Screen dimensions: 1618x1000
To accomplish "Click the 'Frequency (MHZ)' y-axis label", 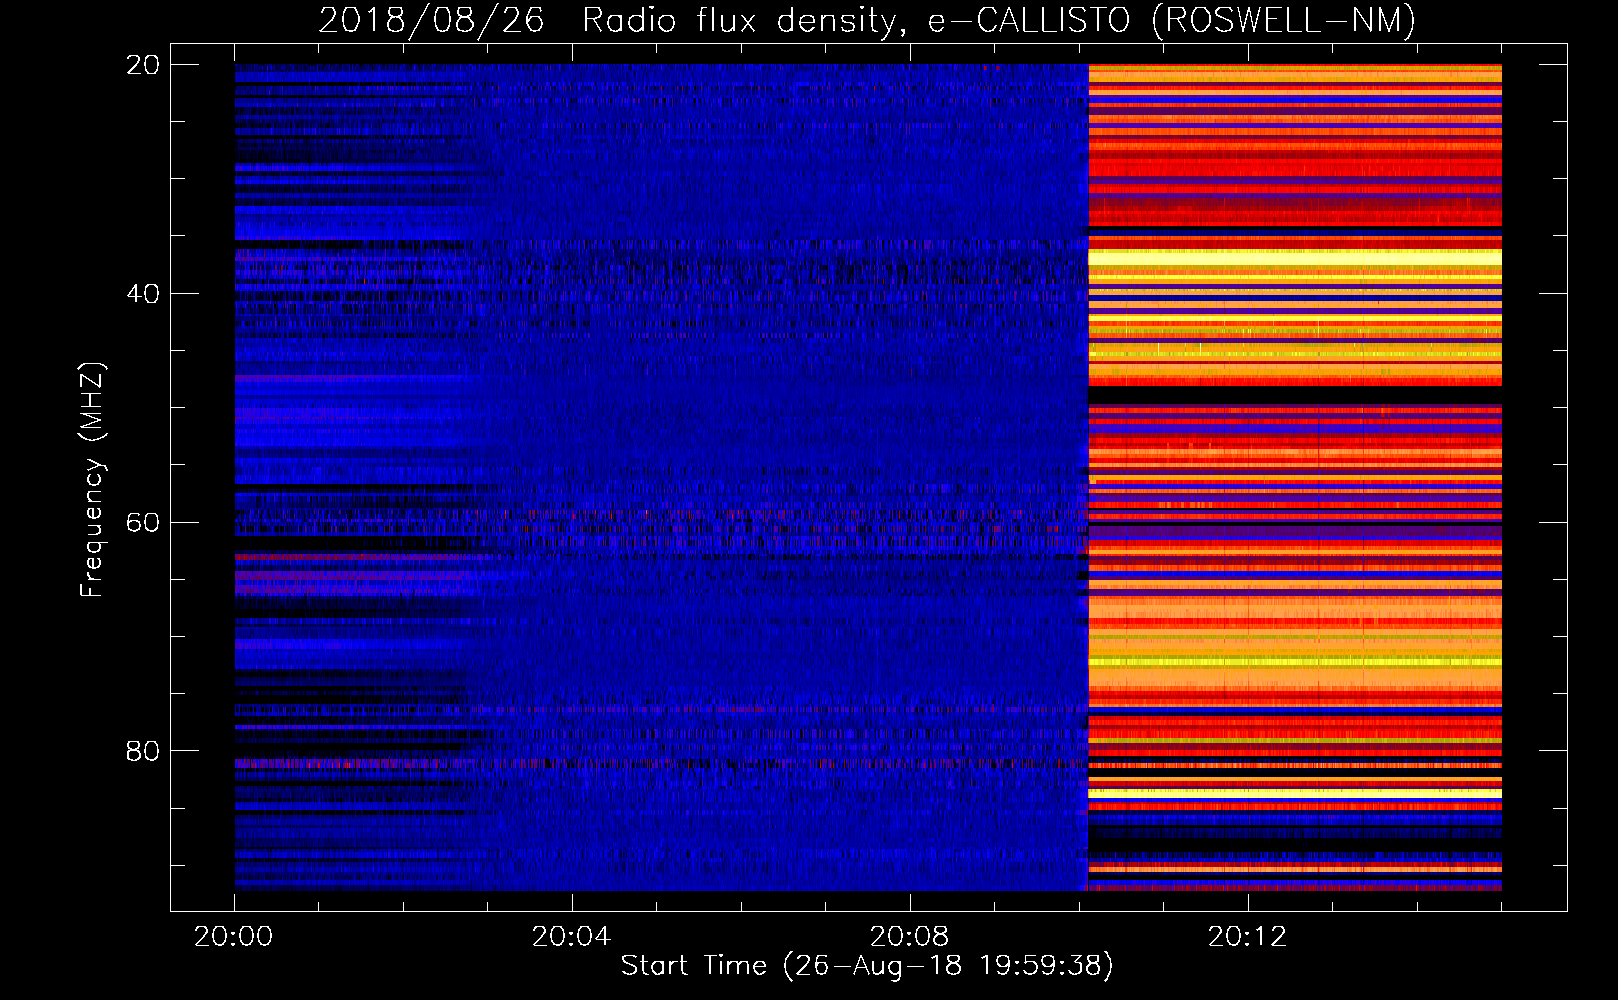I will click(91, 479).
